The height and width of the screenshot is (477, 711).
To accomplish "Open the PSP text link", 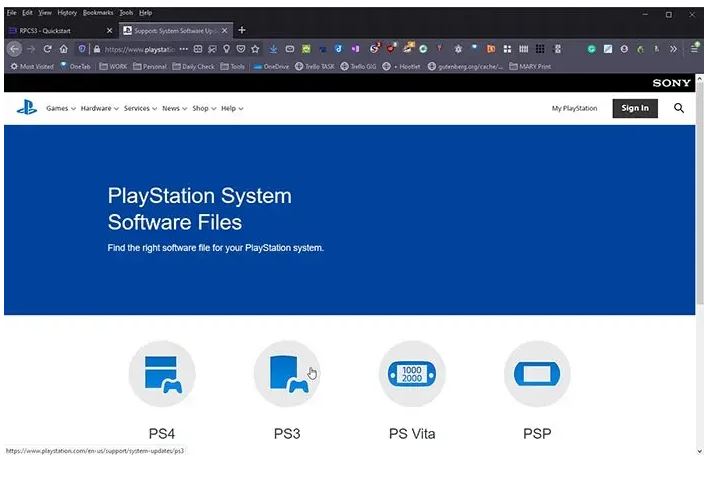I will tap(537, 433).
